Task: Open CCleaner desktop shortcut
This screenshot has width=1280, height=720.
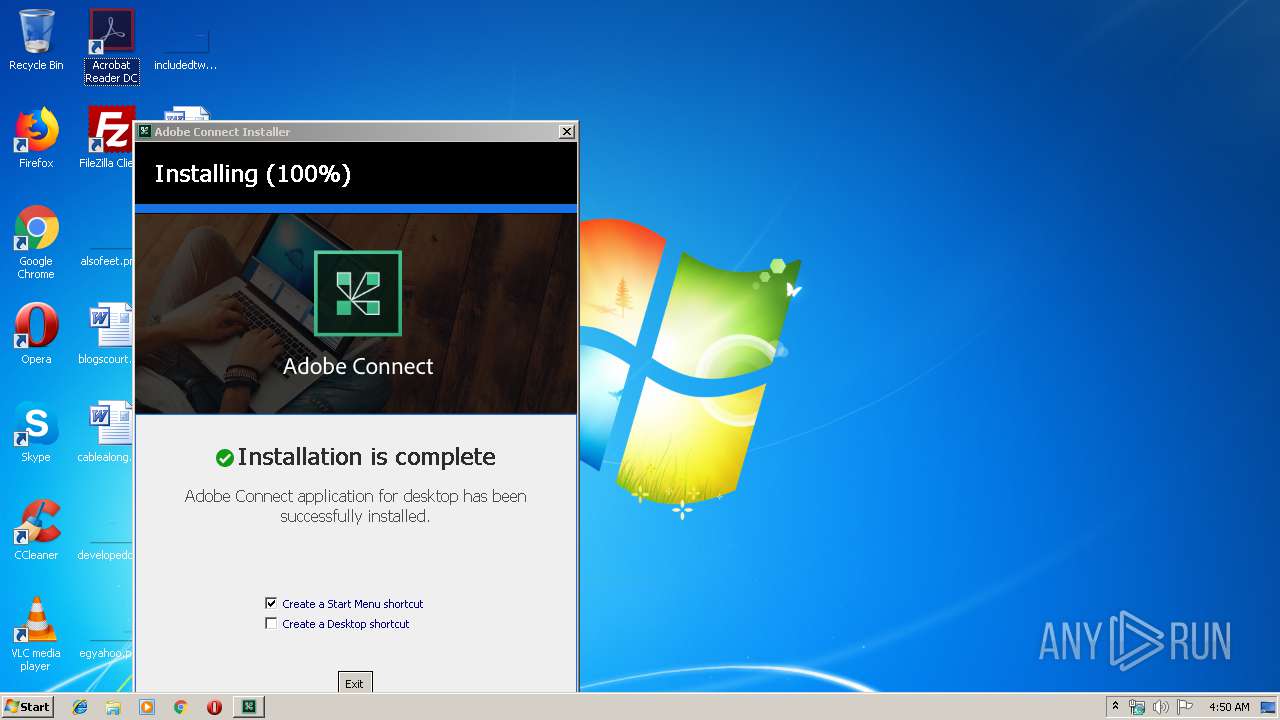Action: [x=36, y=530]
